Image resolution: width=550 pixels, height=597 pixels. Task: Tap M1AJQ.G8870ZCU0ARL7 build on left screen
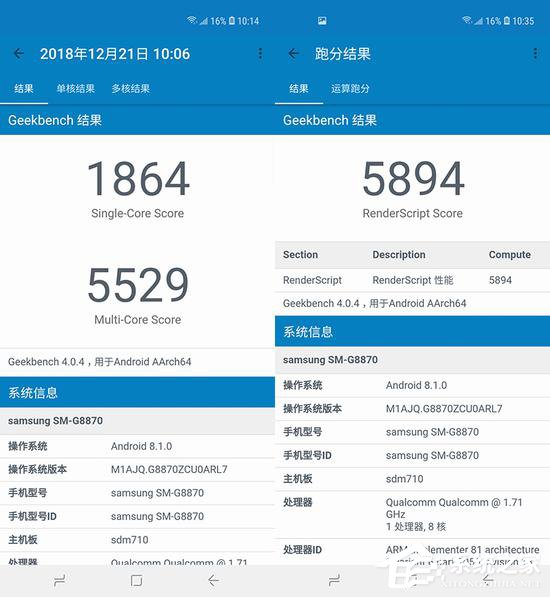pyautogui.click(x=169, y=469)
